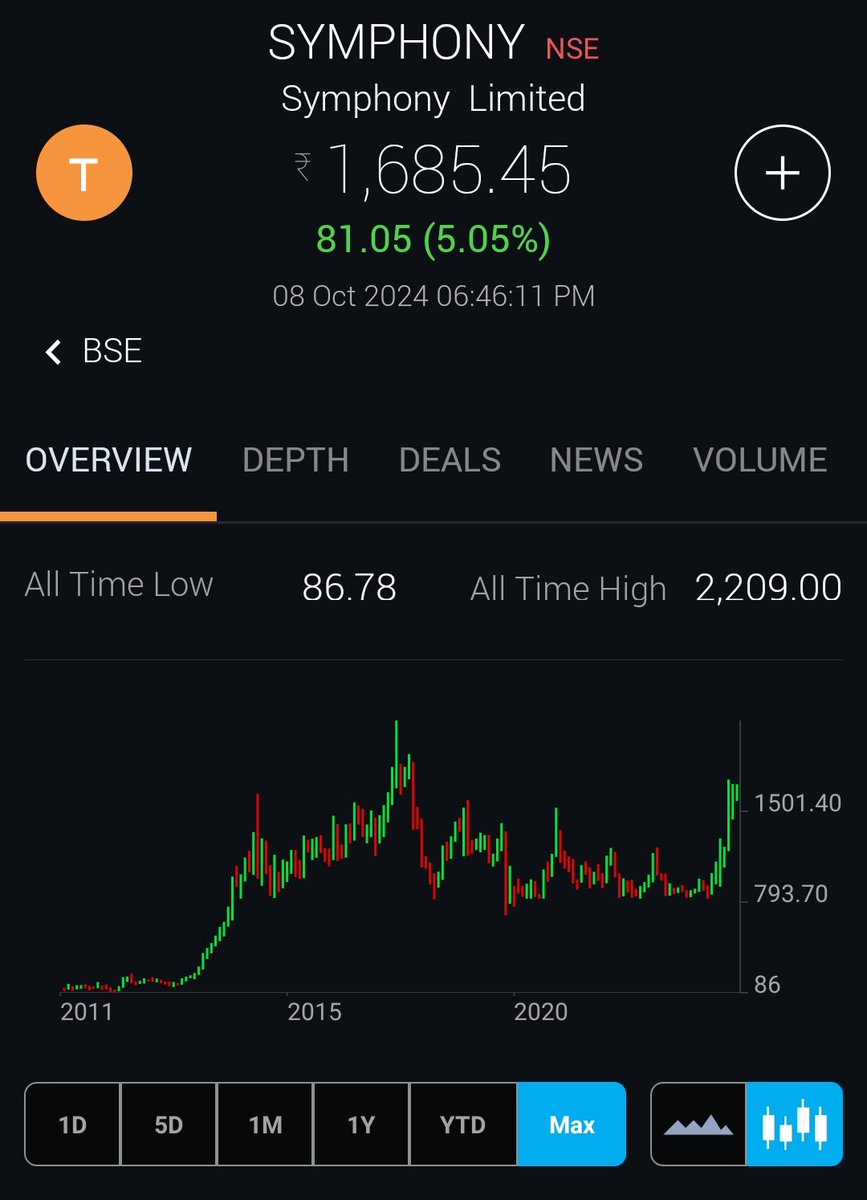The width and height of the screenshot is (867, 1200).
Task: Tap the price 1,685.45
Action: (449, 169)
